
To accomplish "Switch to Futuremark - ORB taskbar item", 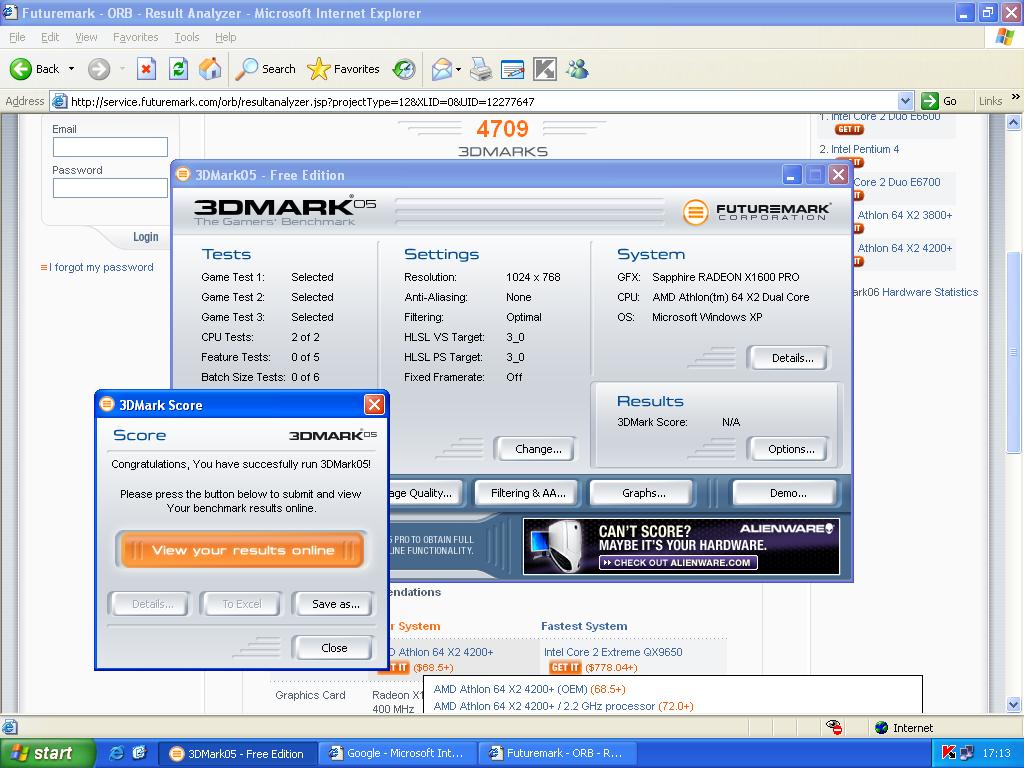I will pos(556,753).
